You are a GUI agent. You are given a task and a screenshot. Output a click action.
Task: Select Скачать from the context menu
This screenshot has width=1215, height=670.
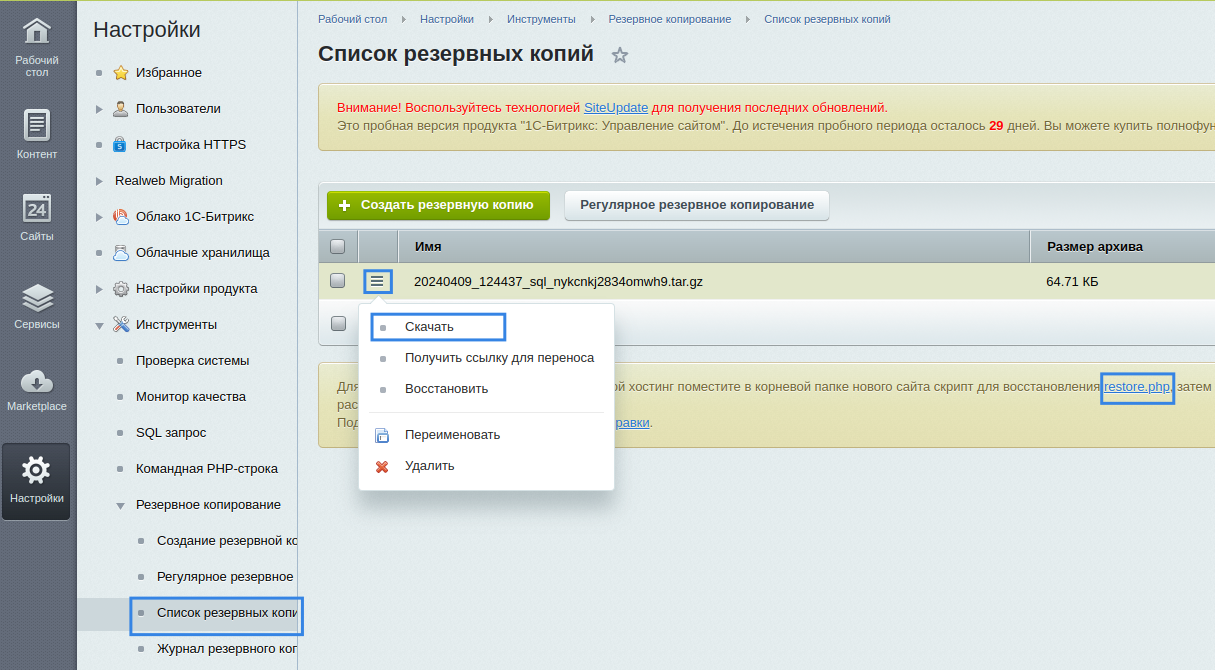[429, 327]
